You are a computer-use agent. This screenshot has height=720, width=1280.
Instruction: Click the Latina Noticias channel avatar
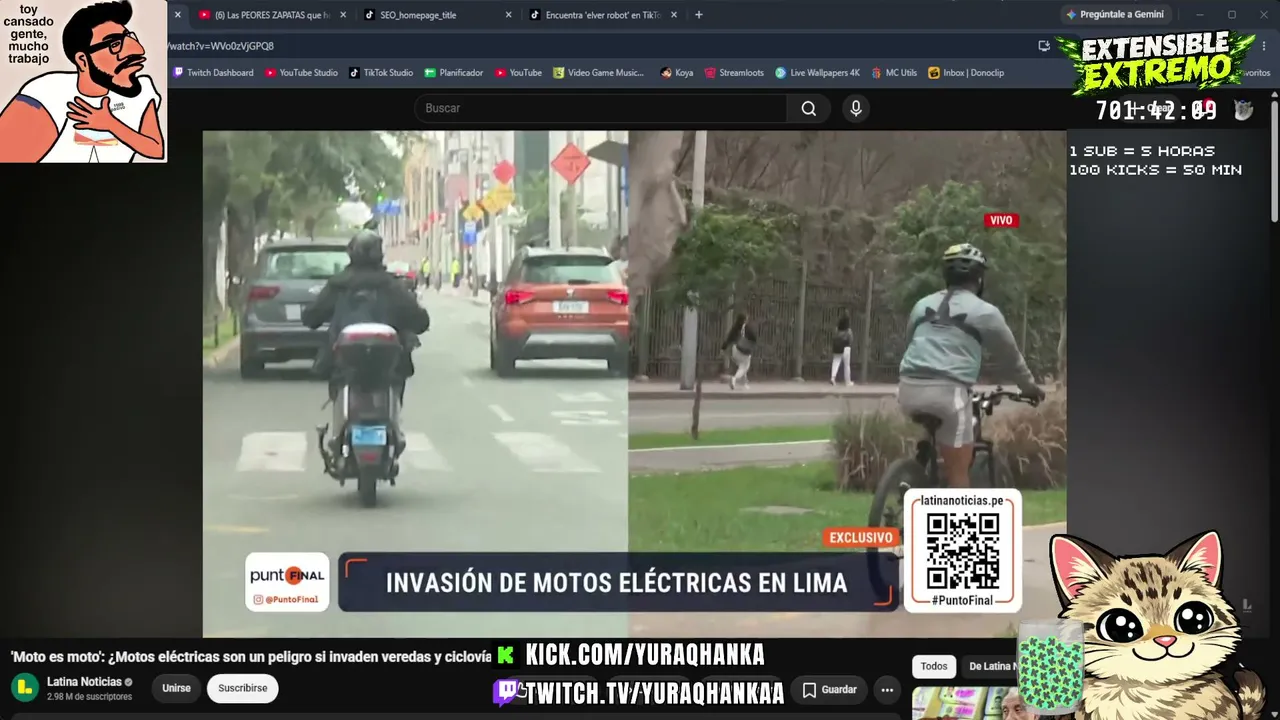point(25,688)
